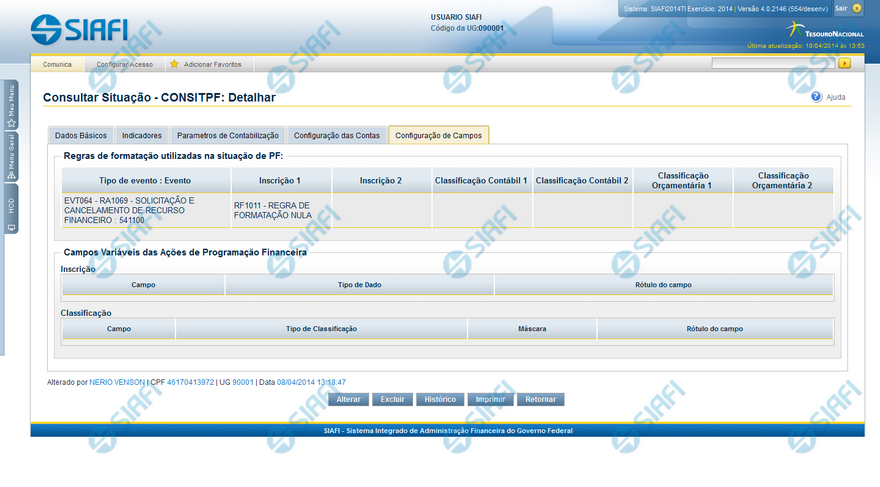
Task: Open the Parametros de Contabilização tab
Action: (227, 135)
